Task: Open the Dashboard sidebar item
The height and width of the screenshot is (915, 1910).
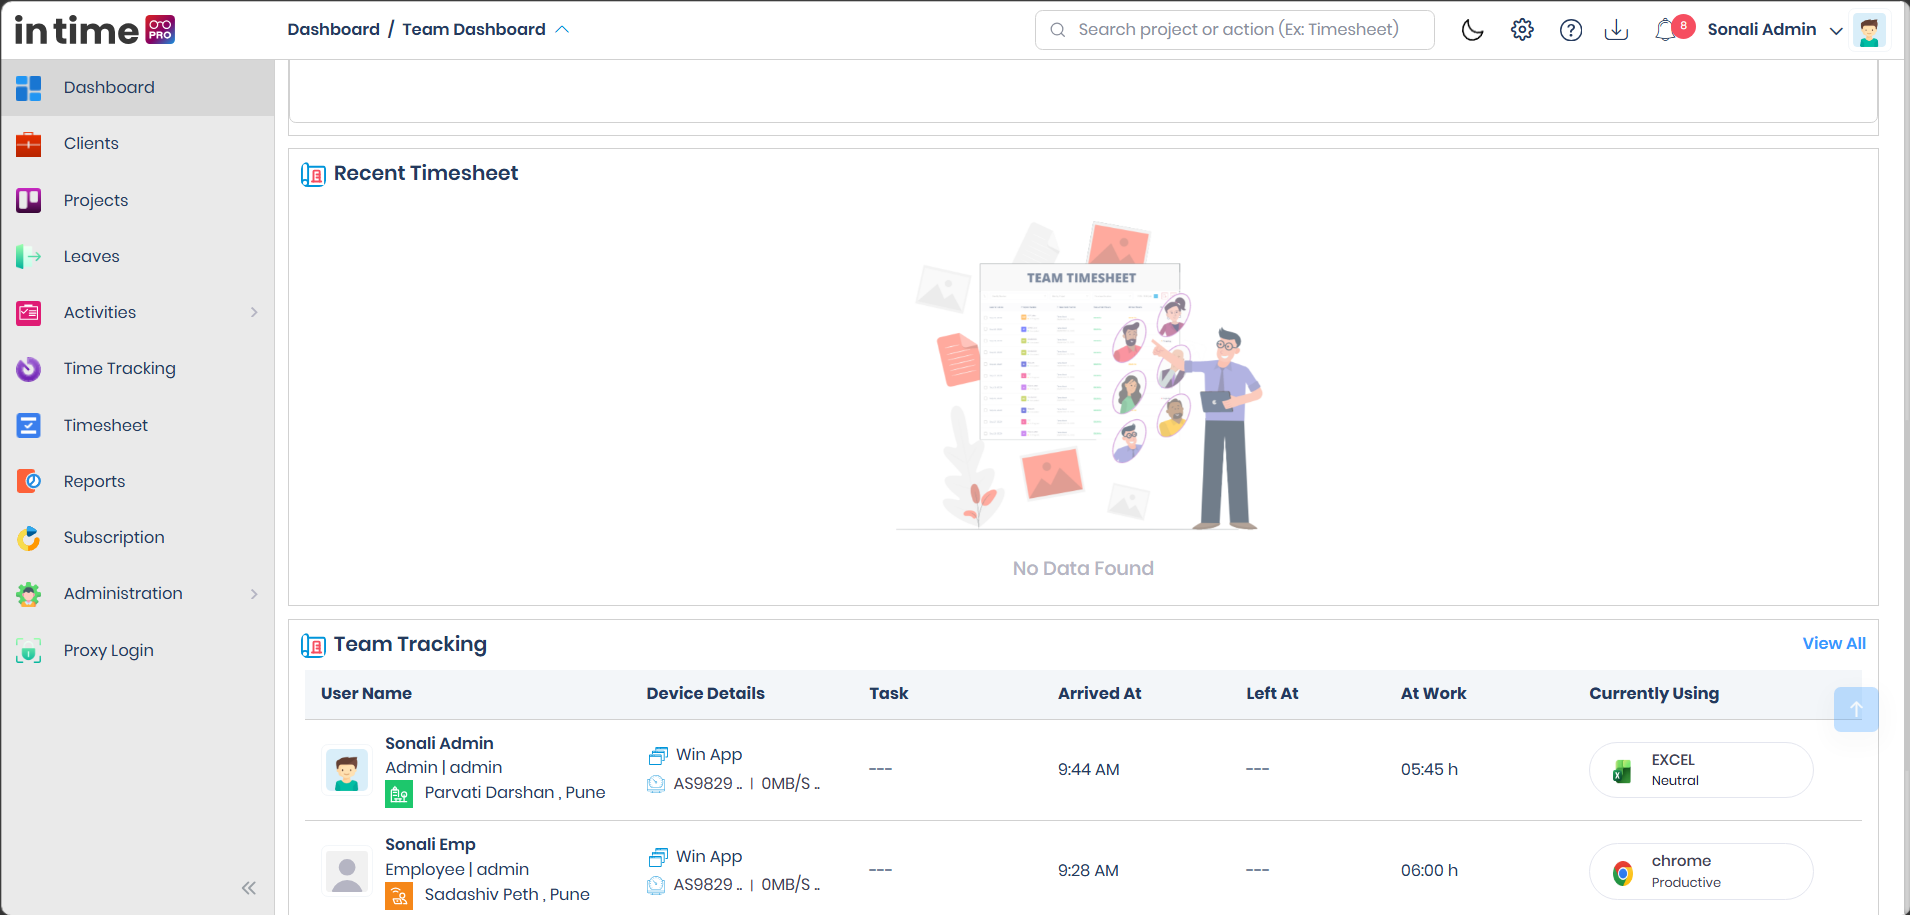Action: pos(138,87)
